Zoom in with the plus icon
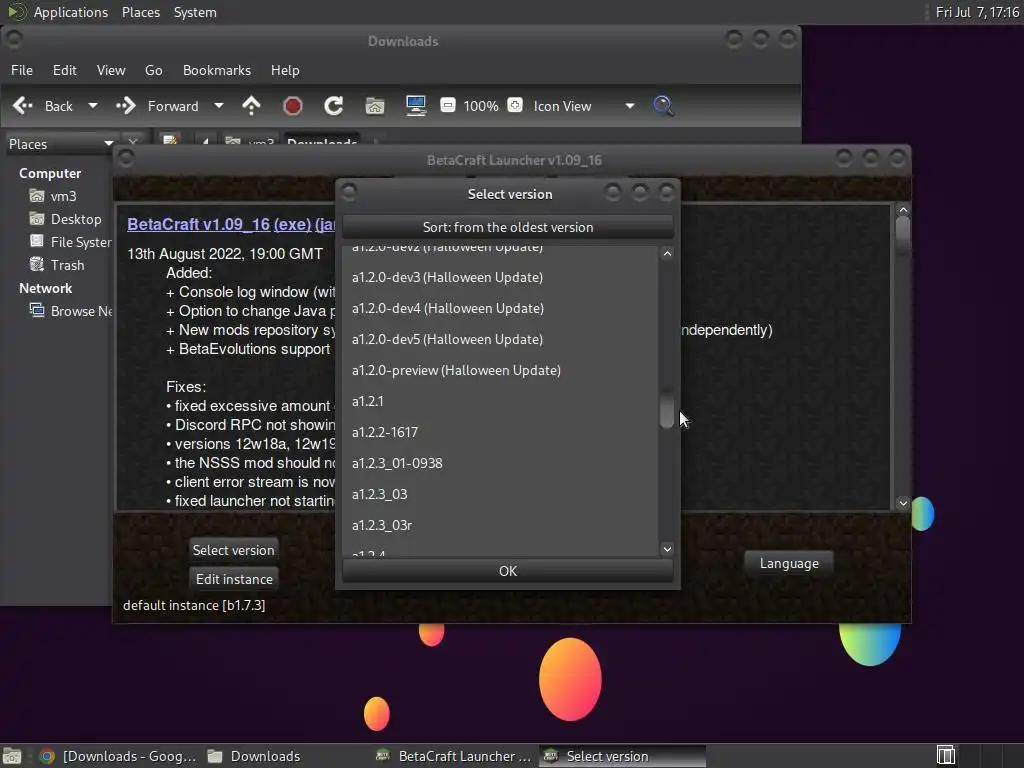 (515, 105)
